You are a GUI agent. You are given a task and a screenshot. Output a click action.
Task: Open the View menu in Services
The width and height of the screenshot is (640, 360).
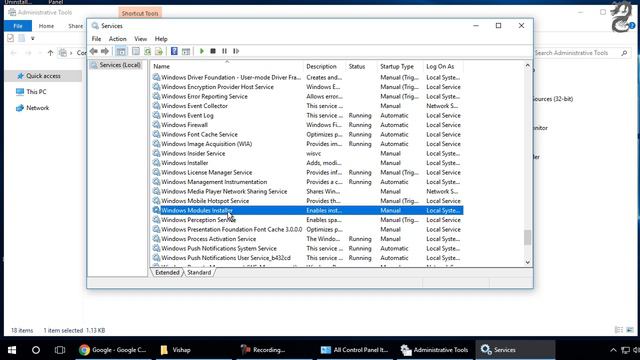click(x=140, y=39)
